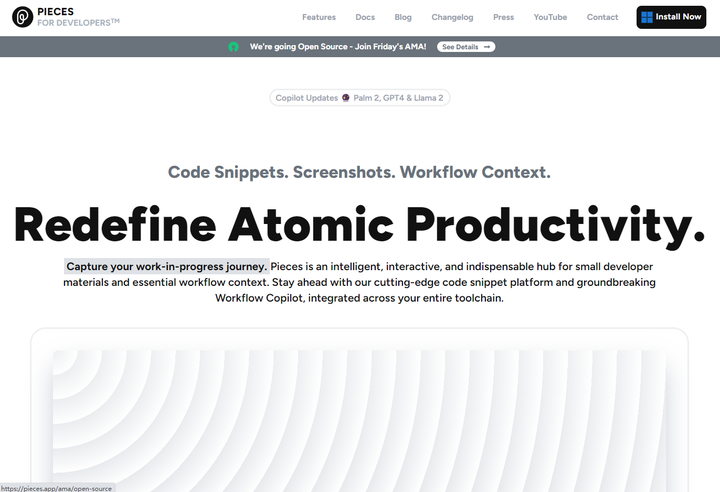Image resolution: width=720 pixels, height=492 pixels.
Task: Open the Docs page
Action: point(365,17)
